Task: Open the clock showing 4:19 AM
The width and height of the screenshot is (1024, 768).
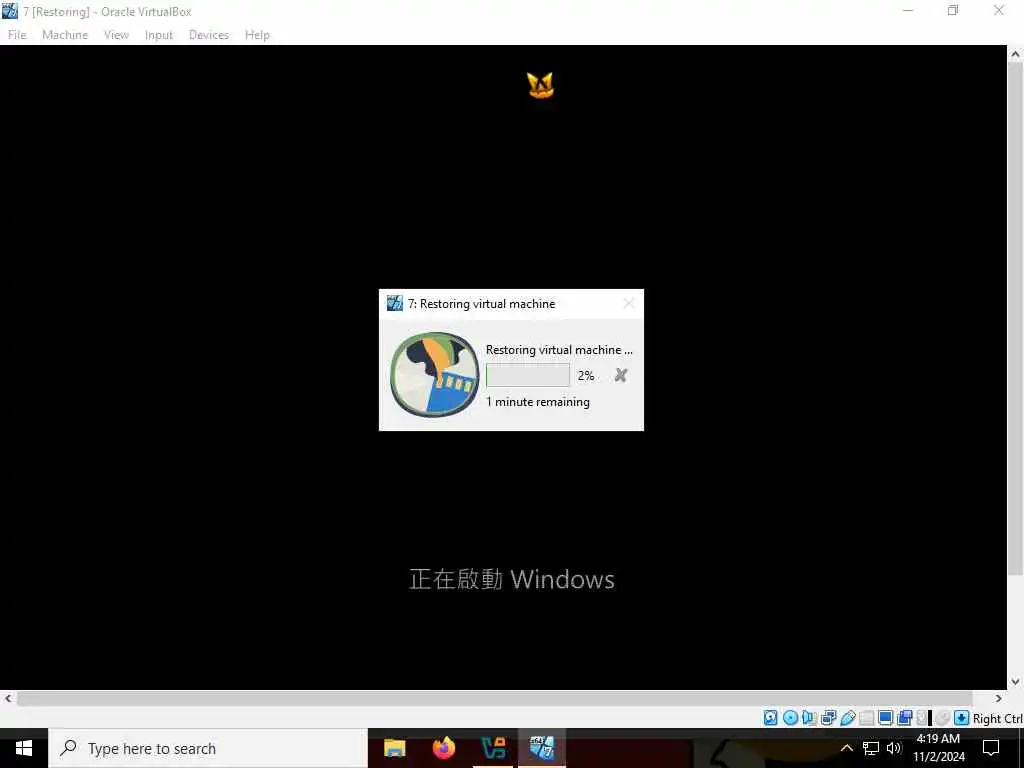Action: (x=938, y=748)
